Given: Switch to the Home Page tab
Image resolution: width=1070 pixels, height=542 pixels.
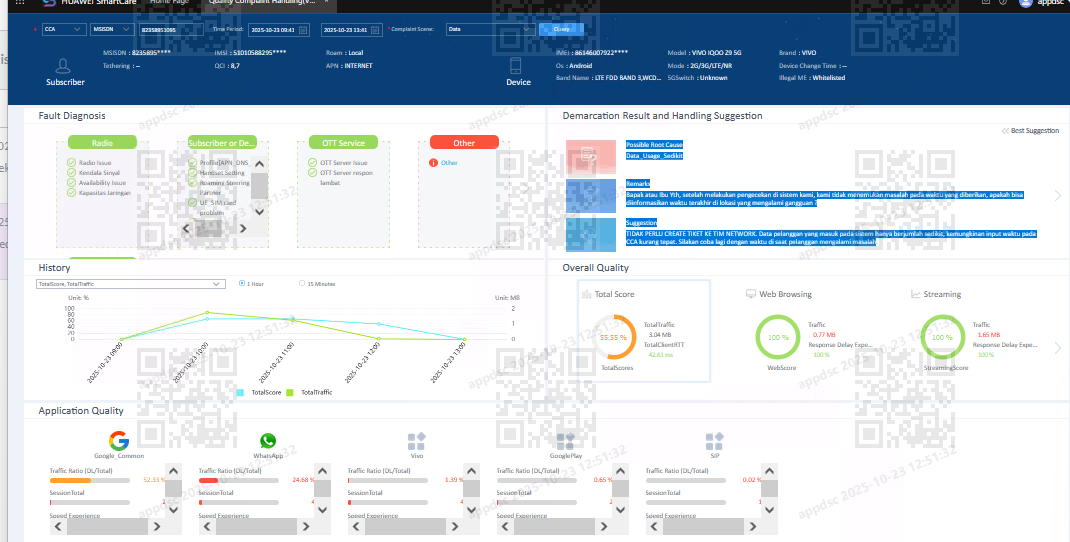Looking at the screenshot, I should click(169, 3).
